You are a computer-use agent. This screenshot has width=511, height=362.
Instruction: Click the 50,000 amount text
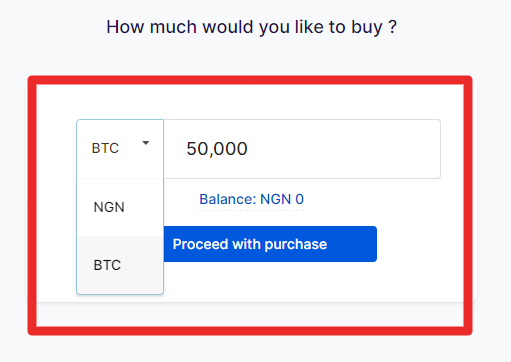click(217, 149)
